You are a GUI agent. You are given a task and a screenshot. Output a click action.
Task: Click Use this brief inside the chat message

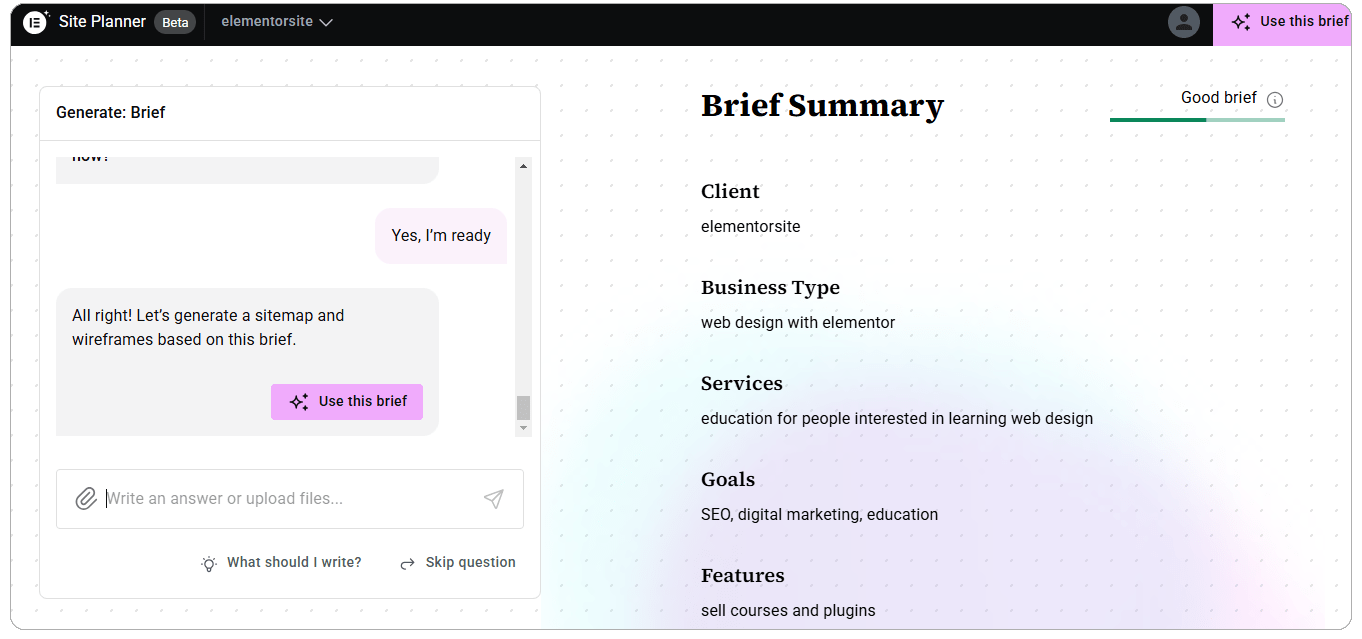[x=347, y=401]
